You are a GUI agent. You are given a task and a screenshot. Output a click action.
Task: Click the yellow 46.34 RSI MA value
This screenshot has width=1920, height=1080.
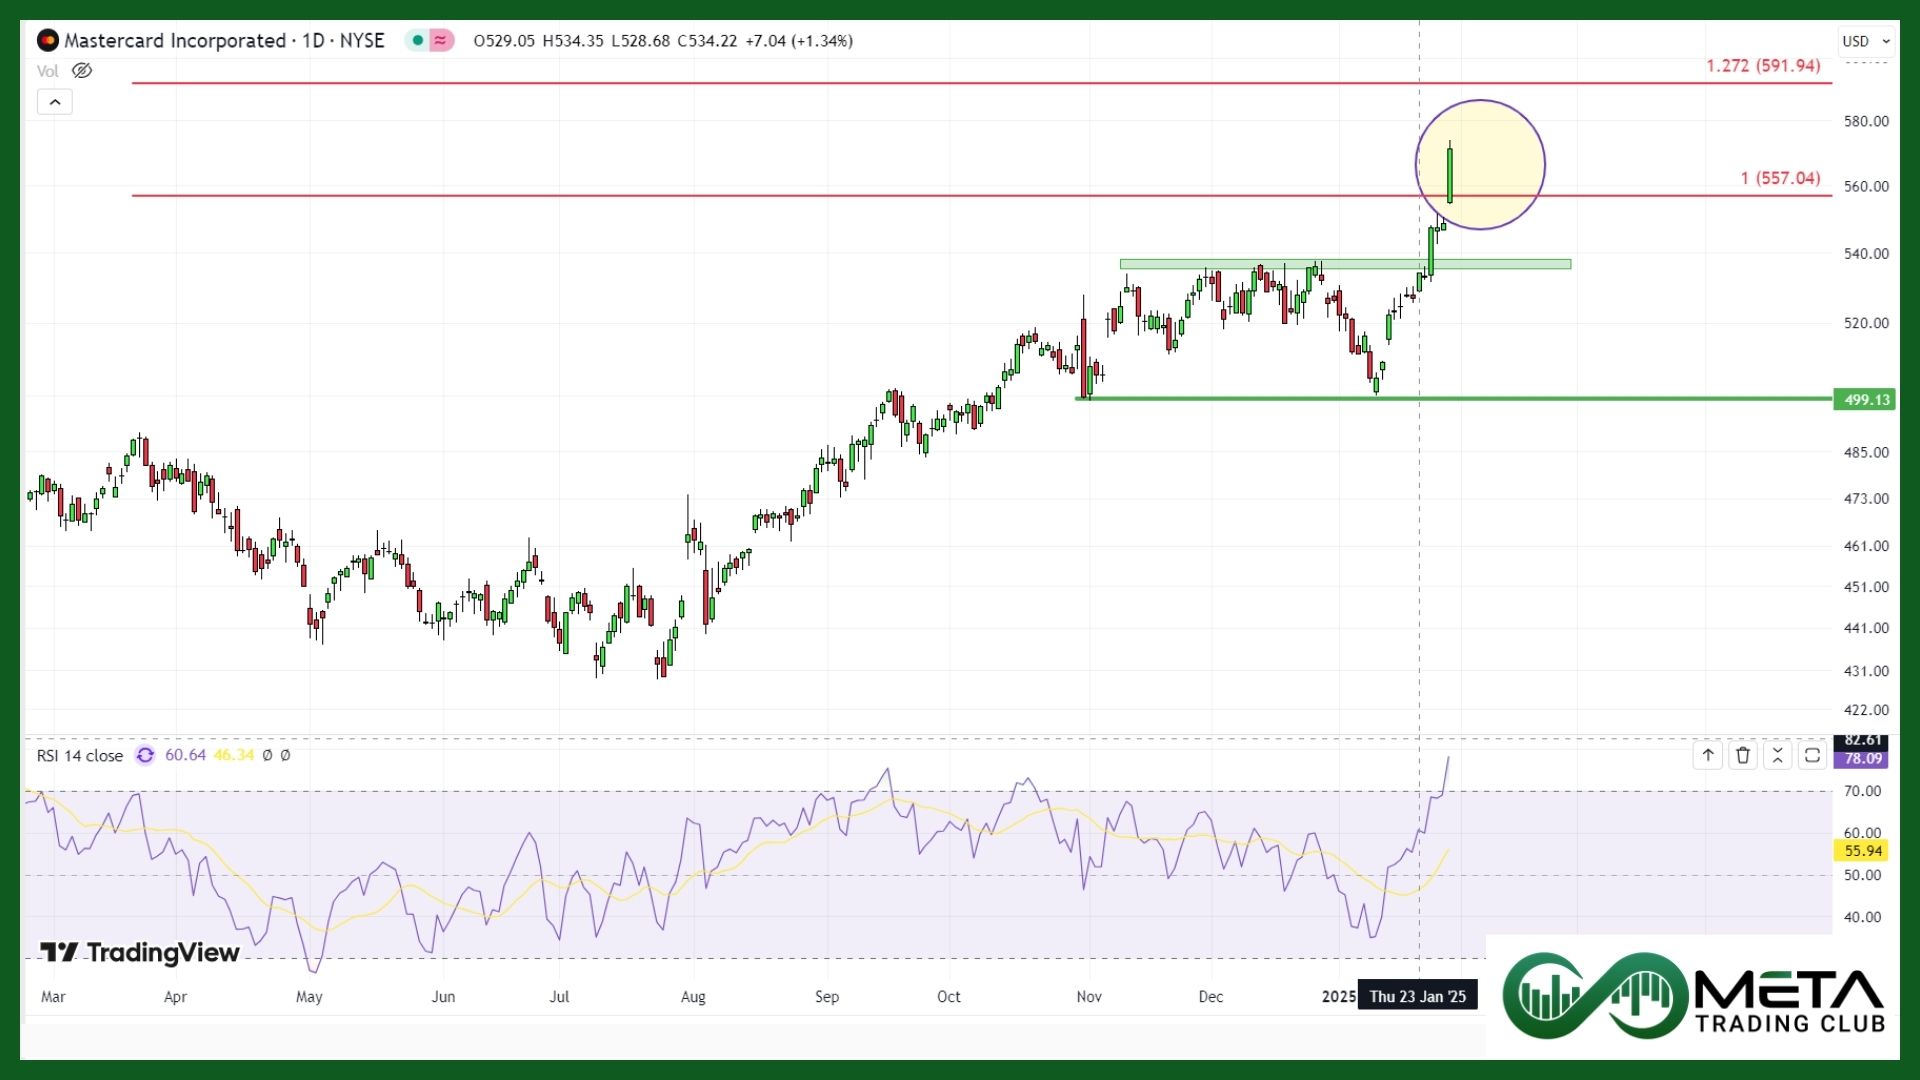pyautogui.click(x=234, y=756)
